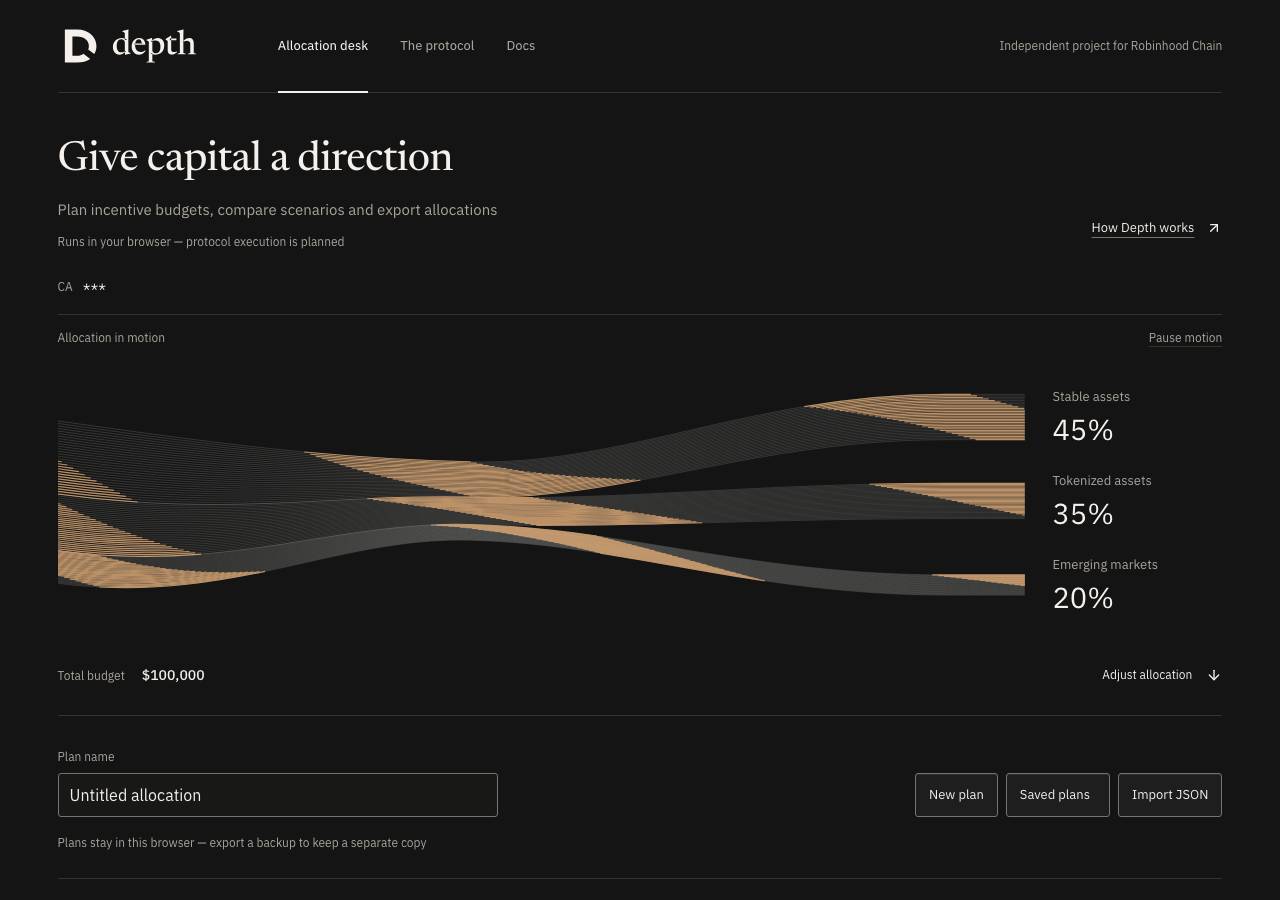Image resolution: width=1280 pixels, height=900 pixels.
Task: Click the Allocation in motion label
Action: 111,338
